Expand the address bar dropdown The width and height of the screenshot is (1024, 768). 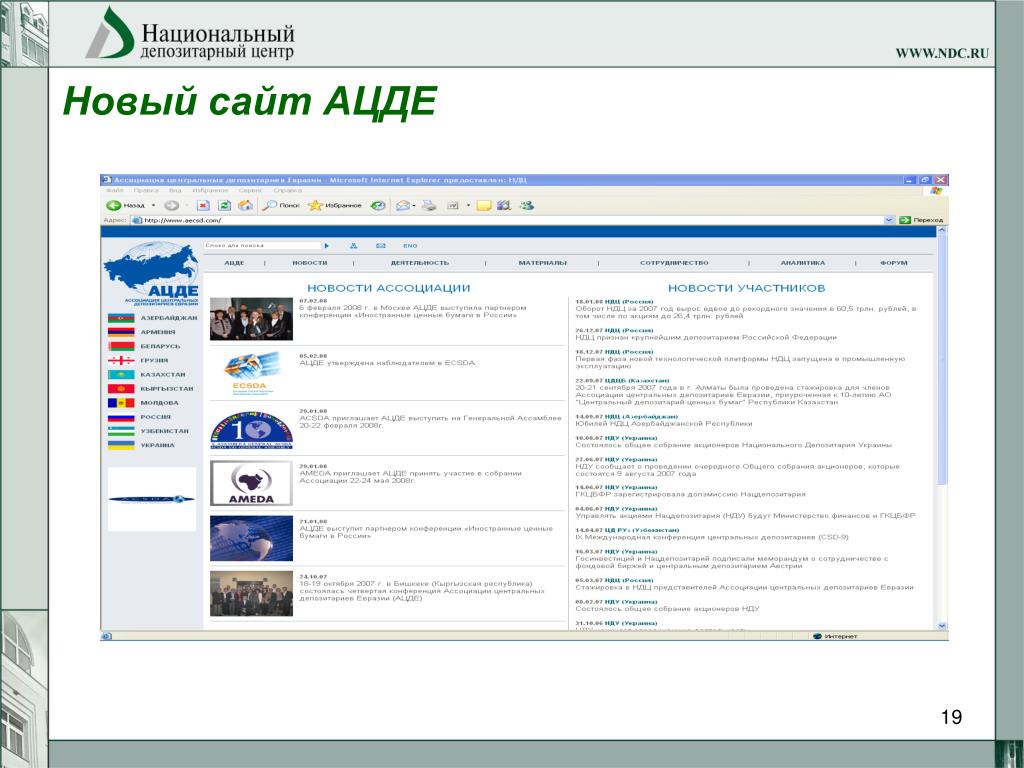889,220
